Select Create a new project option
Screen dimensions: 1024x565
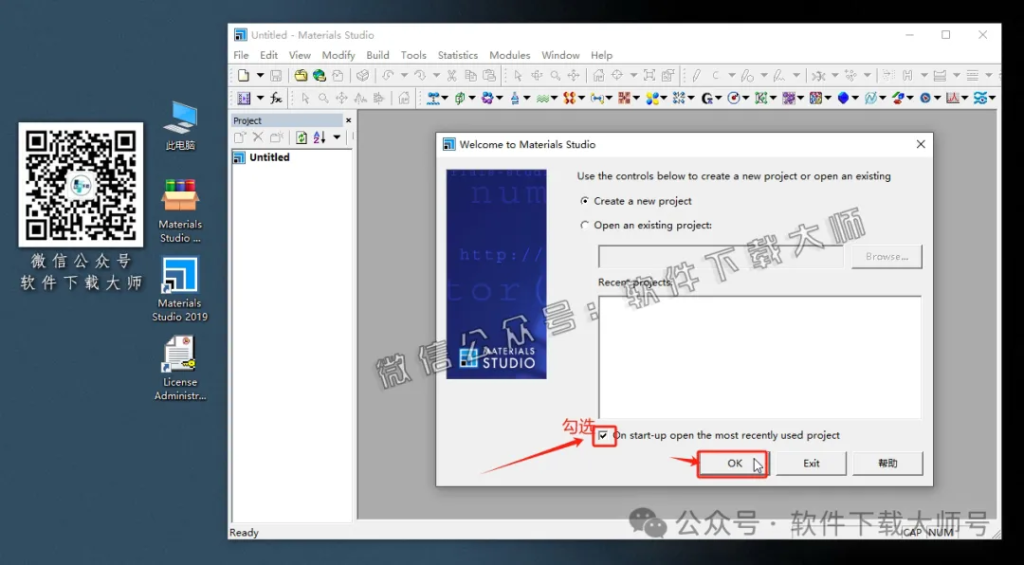click(x=586, y=201)
